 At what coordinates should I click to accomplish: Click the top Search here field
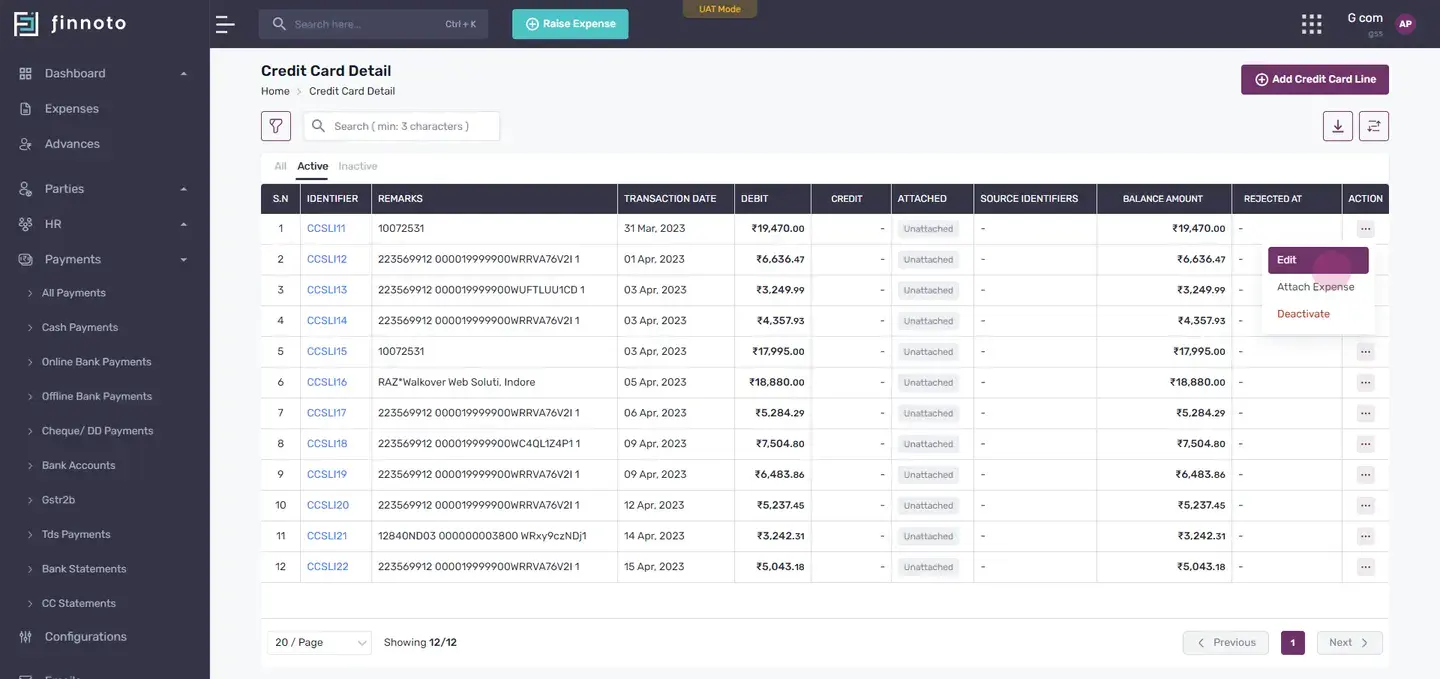(x=373, y=24)
